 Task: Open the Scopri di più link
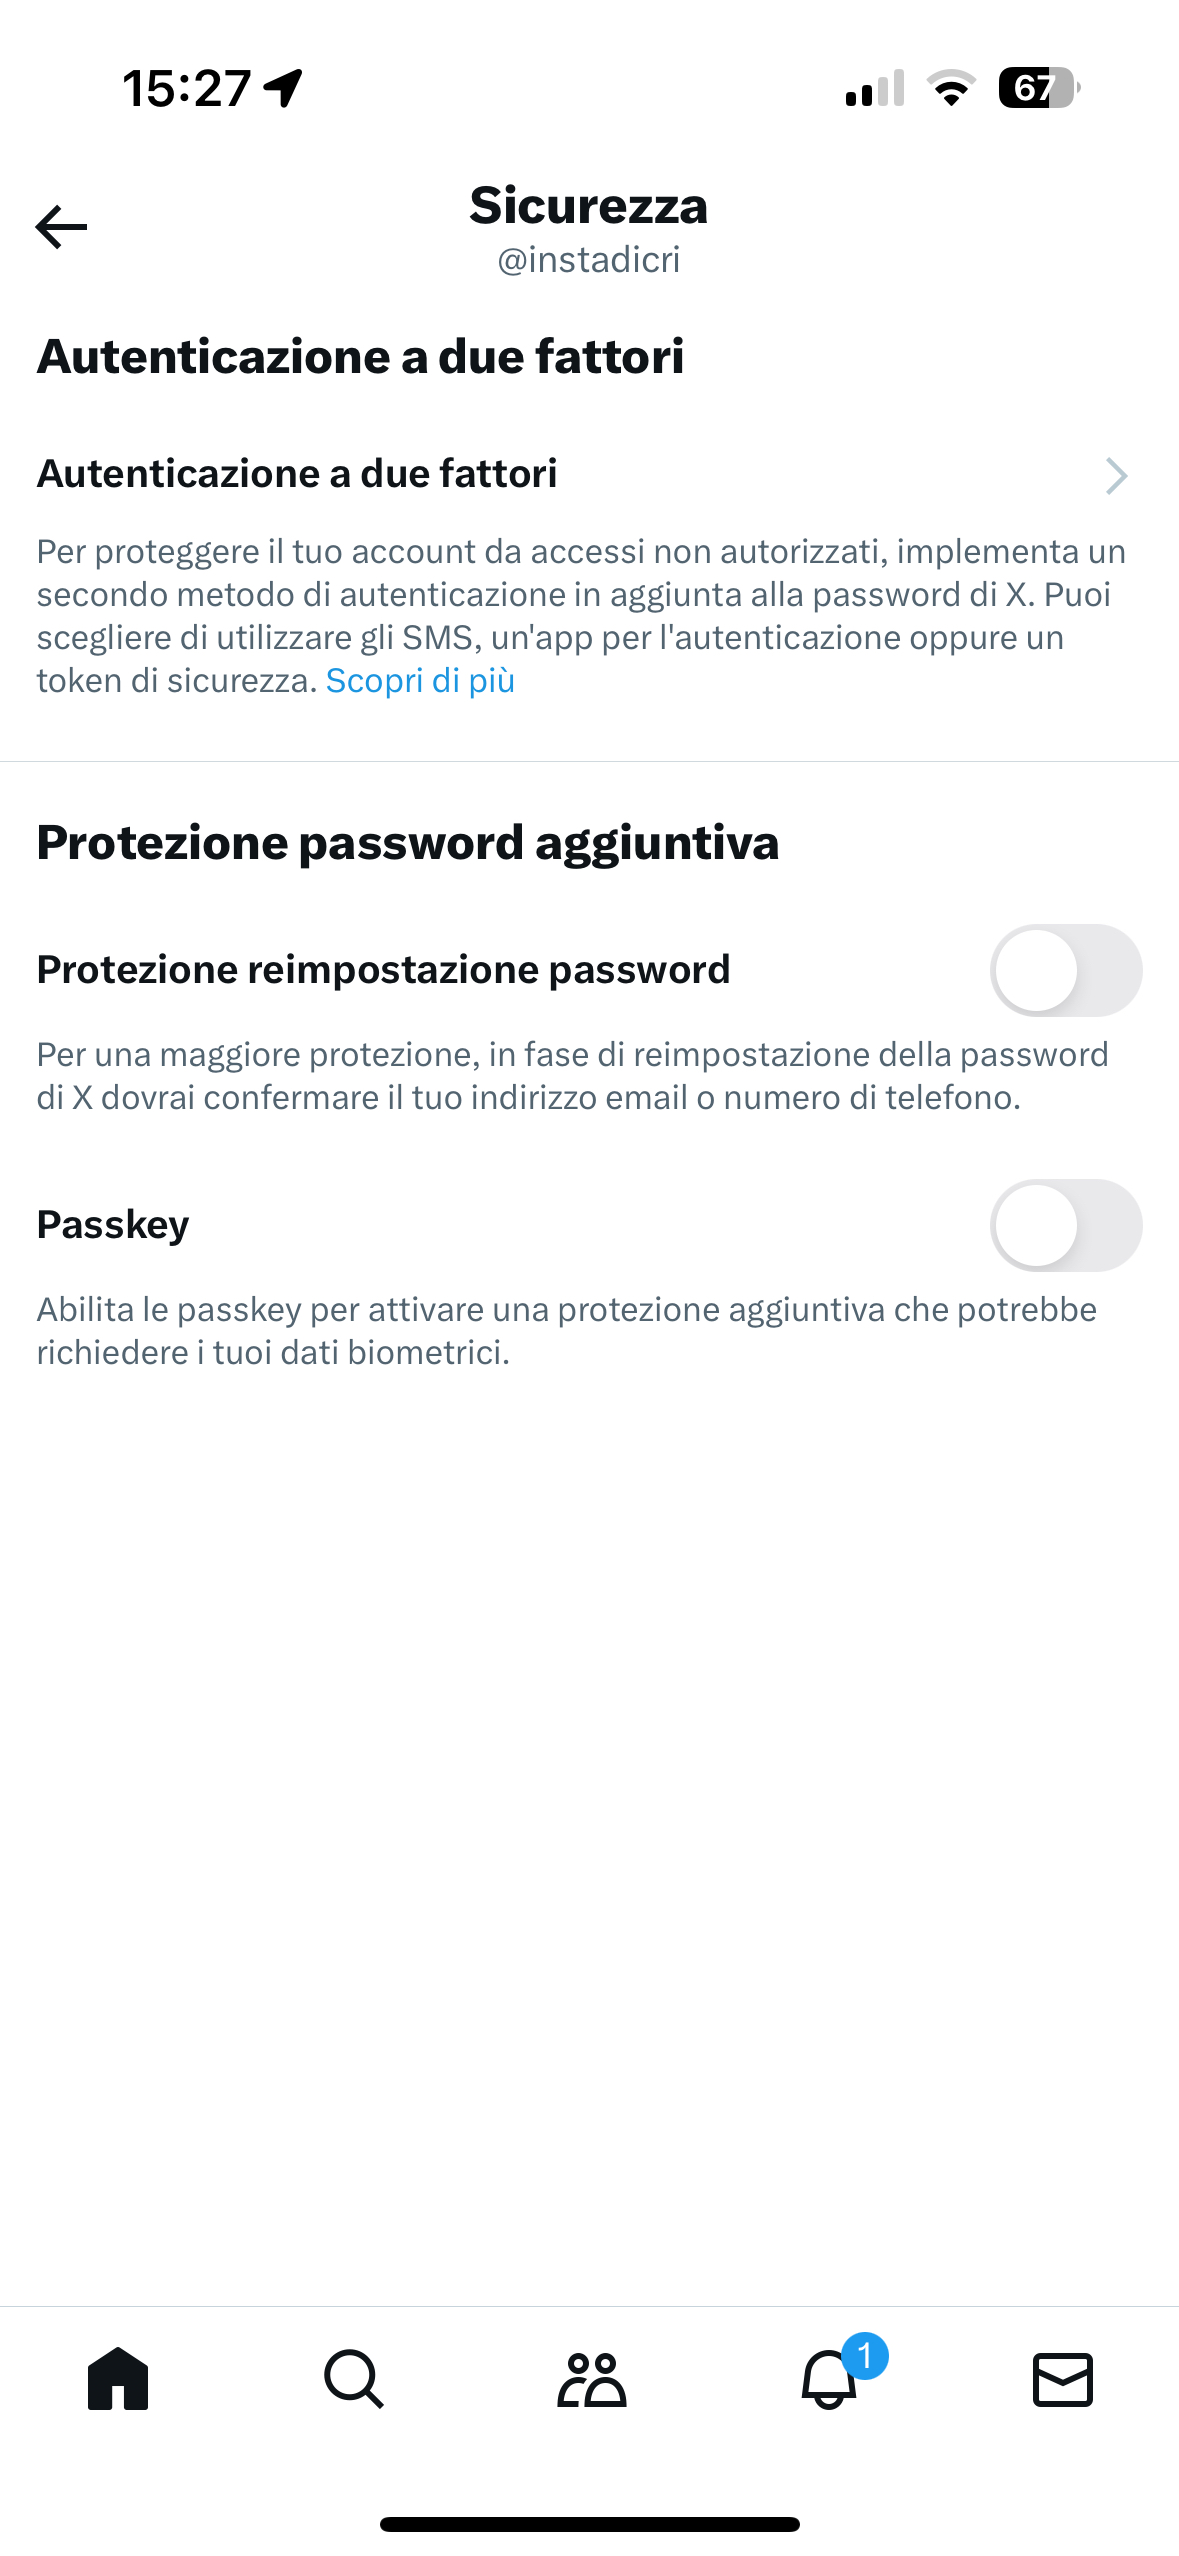(x=420, y=681)
